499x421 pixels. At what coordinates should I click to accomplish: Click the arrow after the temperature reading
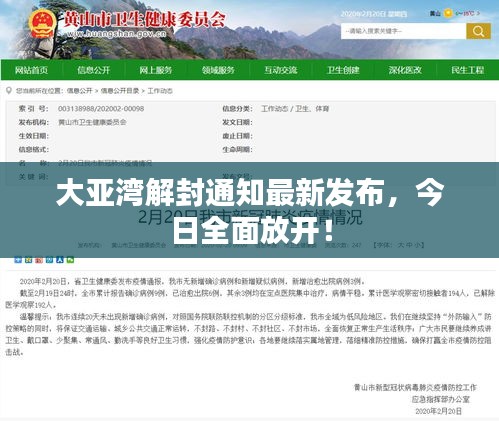pyautogui.click(x=479, y=14)
